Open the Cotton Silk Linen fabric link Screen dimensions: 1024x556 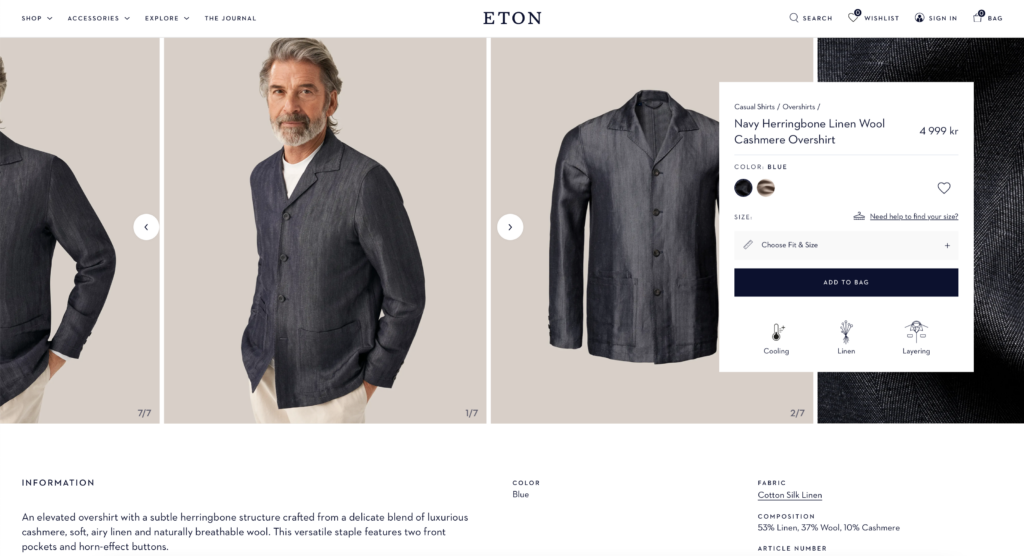click(x=790, y=495)
